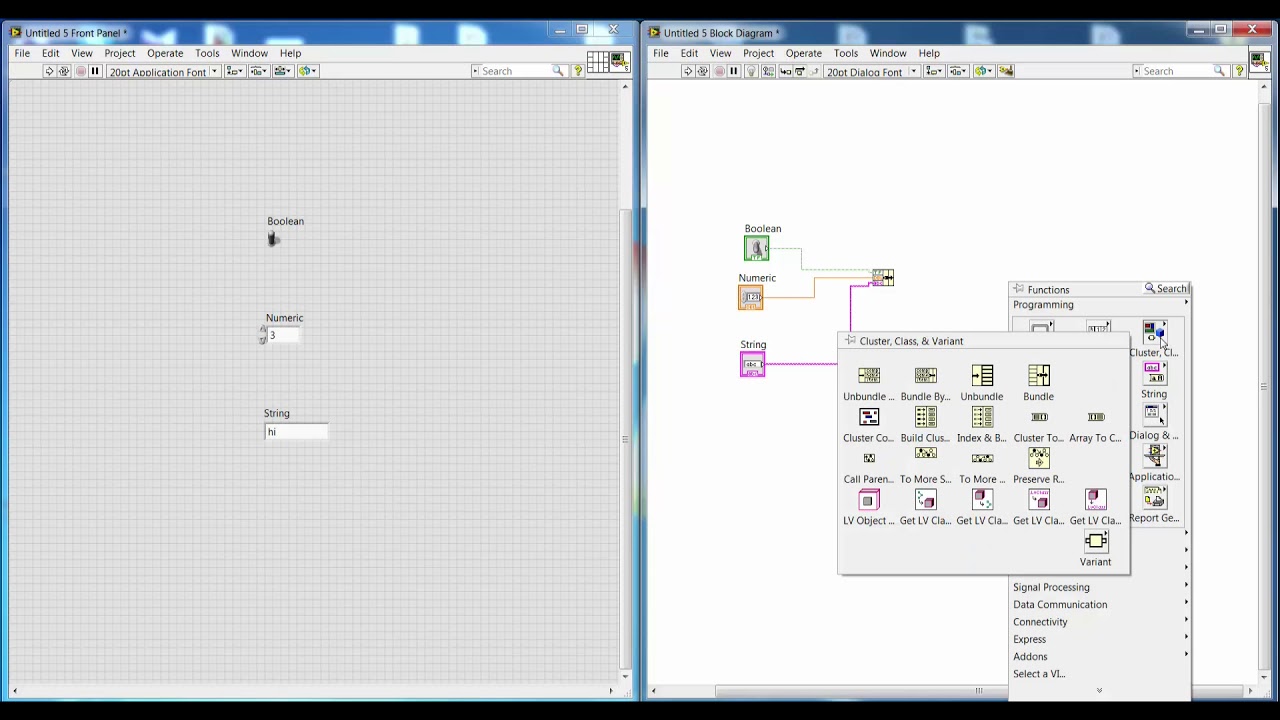Run the VI from Front Panel toolbar

tap(49, 71)
